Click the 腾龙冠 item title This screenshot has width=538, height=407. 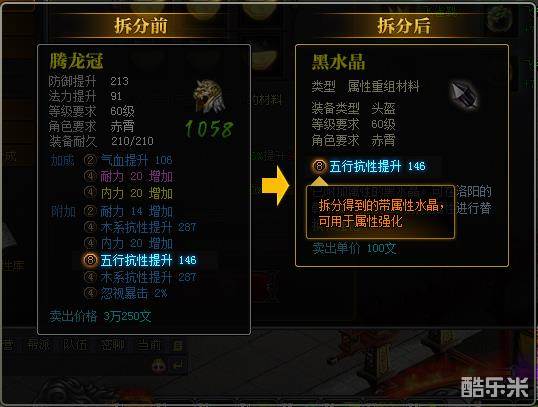pos(76,61)
